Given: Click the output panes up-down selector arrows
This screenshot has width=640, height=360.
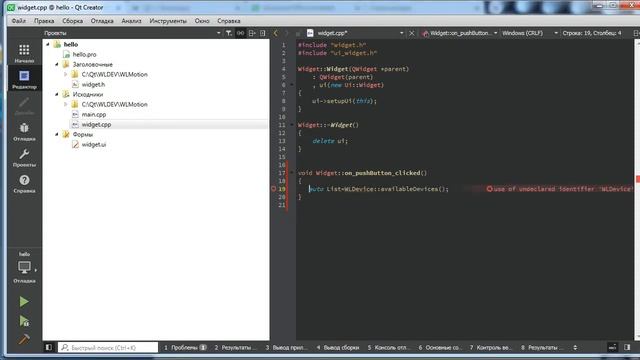Looking at the screenshot, I should pyautogui.click(x=575, y=347).
